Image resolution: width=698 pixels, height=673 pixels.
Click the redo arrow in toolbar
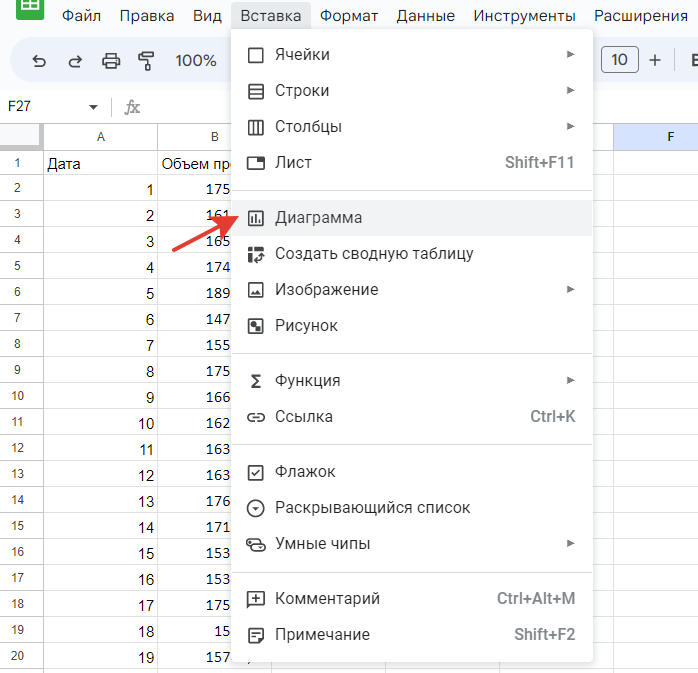click(x=74, y=61)
